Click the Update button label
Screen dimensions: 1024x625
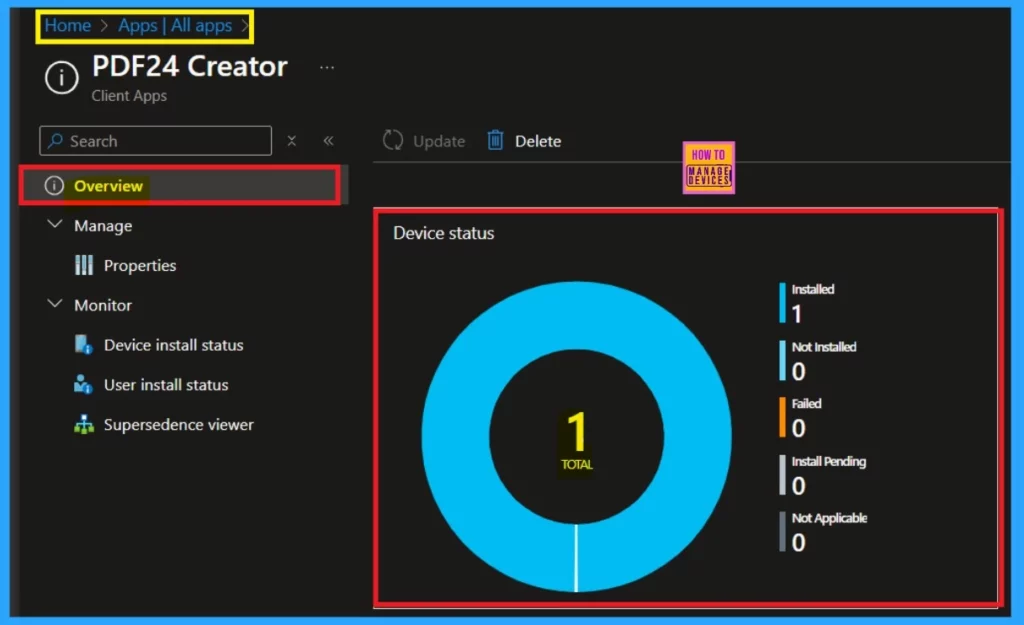click(x=439, y=141)
